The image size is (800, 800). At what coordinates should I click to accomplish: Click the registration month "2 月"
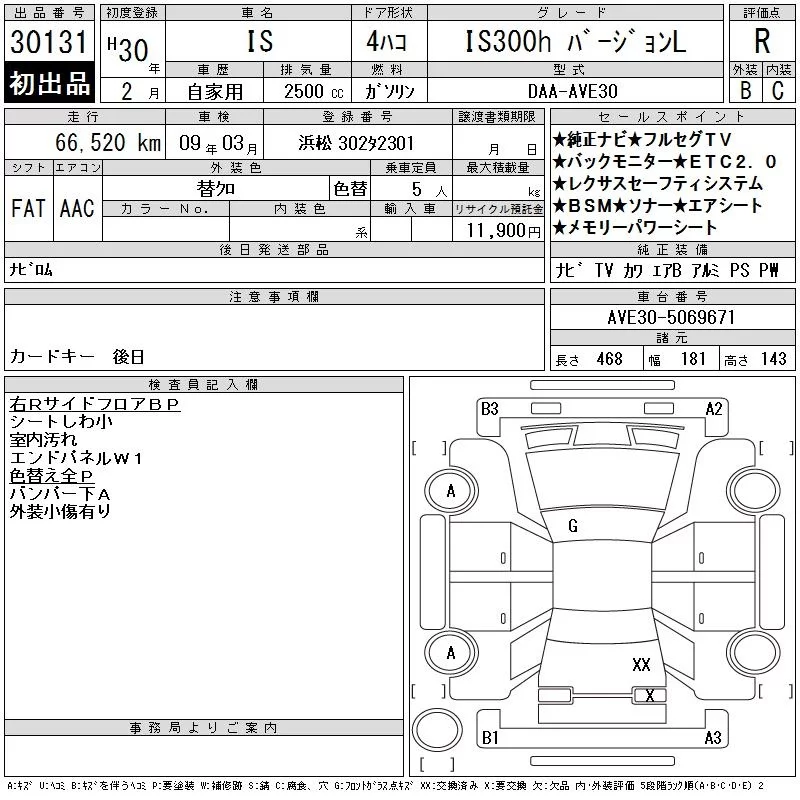(140, 92)
